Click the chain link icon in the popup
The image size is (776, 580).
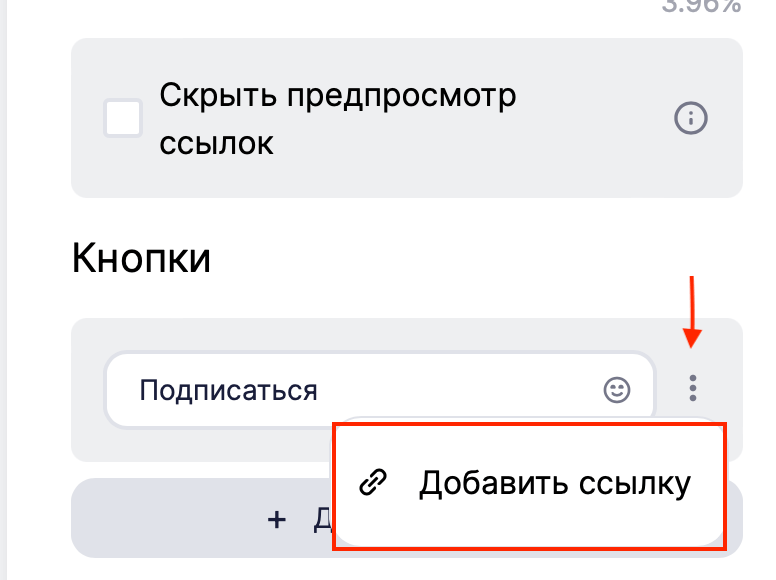[373, 482]
